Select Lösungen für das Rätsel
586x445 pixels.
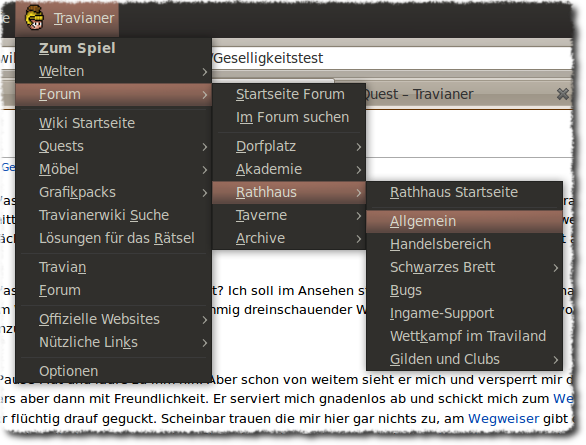[x=114, y=238]
